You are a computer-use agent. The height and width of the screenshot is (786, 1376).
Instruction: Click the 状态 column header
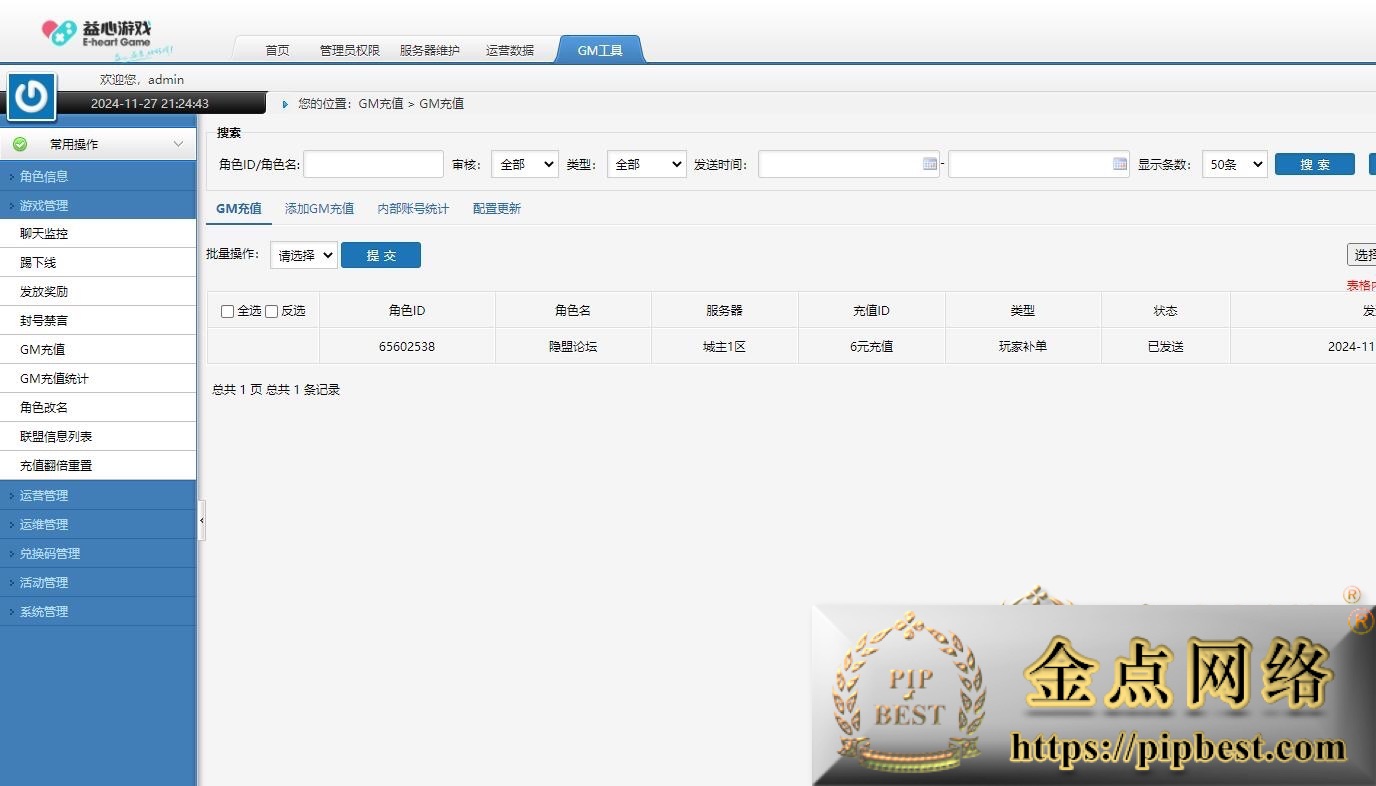tap(1165, 310)
